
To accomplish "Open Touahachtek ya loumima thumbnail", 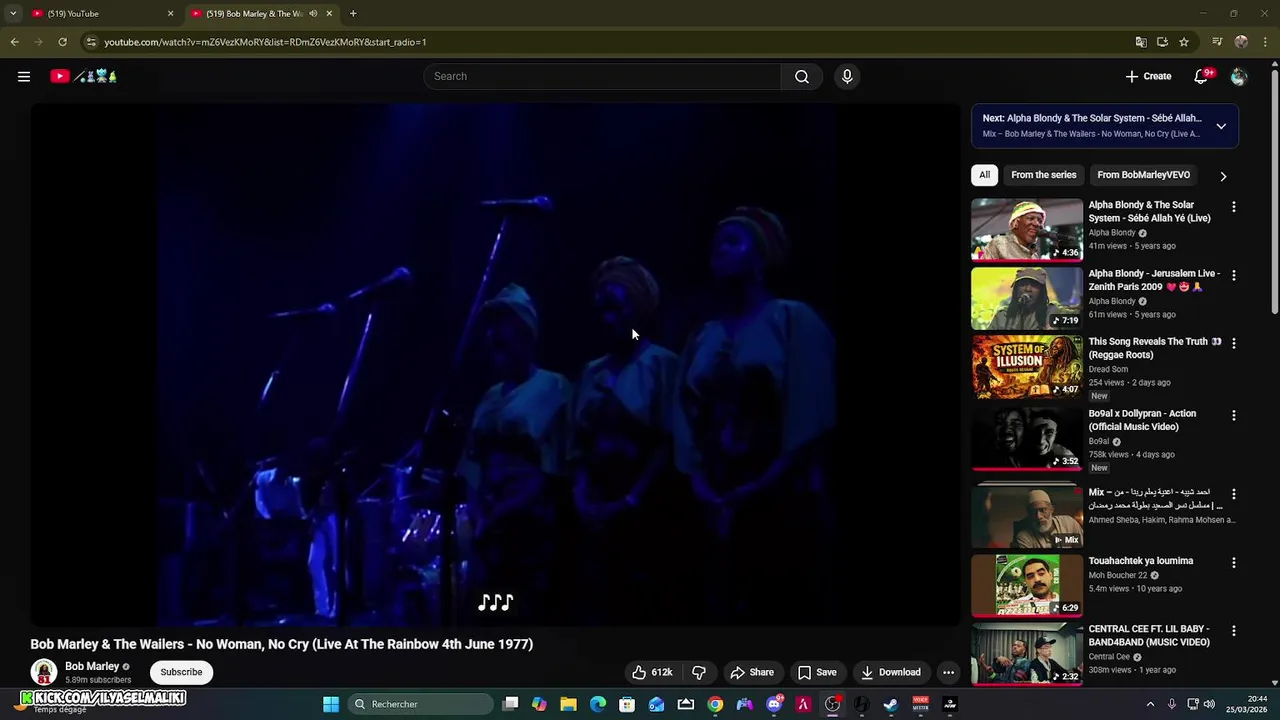I will (x=1027, y=586).
